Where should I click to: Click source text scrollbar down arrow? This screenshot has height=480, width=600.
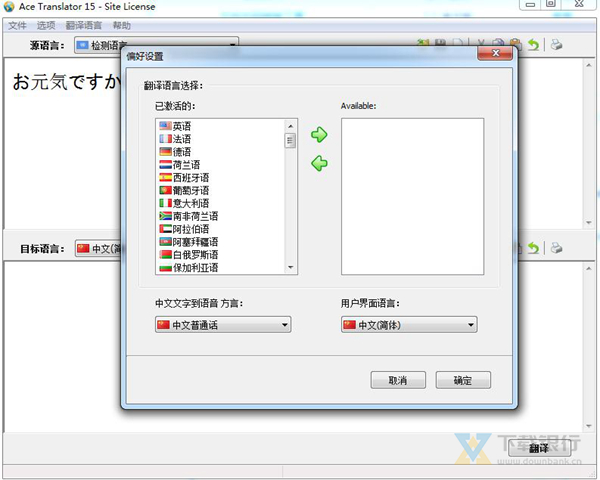pos(589,223)
